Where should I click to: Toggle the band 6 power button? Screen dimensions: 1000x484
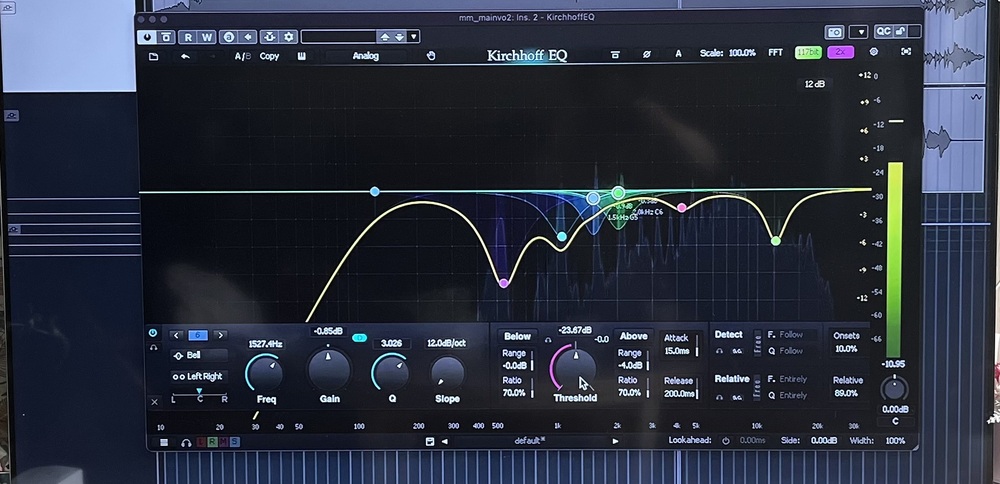tap(153, 333)
